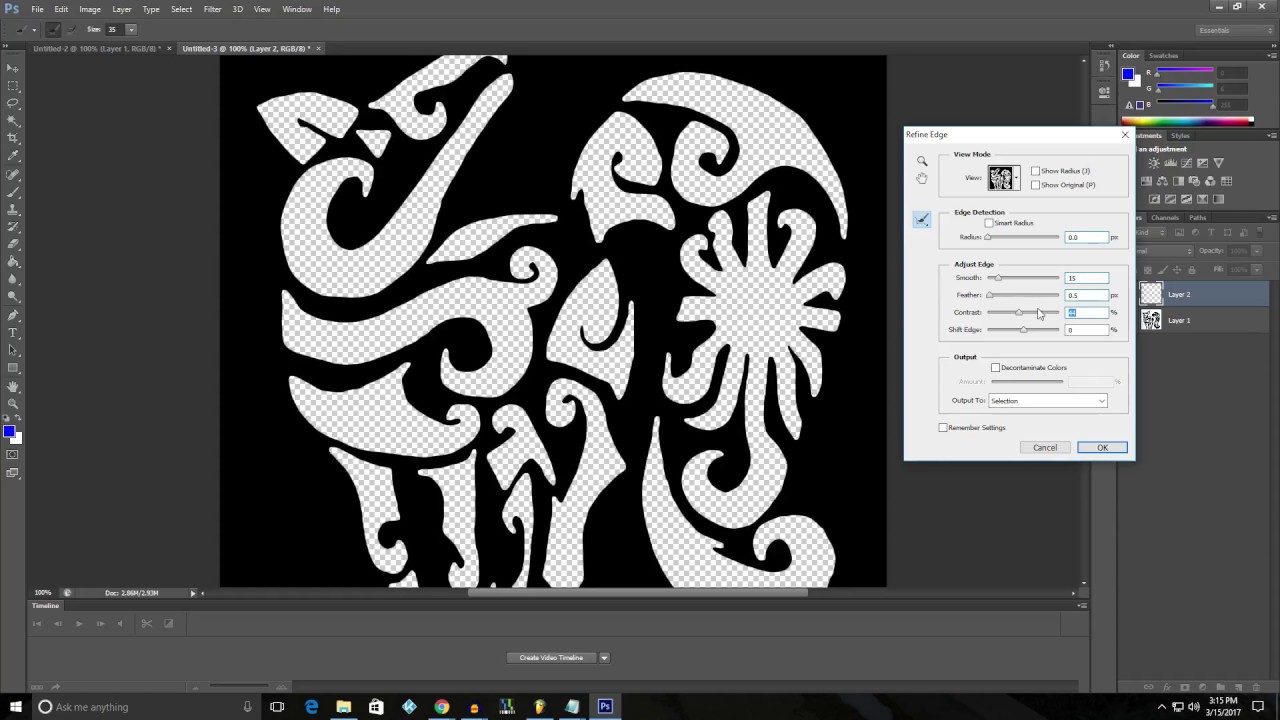Choose the Hand tool in Refine Edge dialog
1280x720 pixels.
click(922, 178)
